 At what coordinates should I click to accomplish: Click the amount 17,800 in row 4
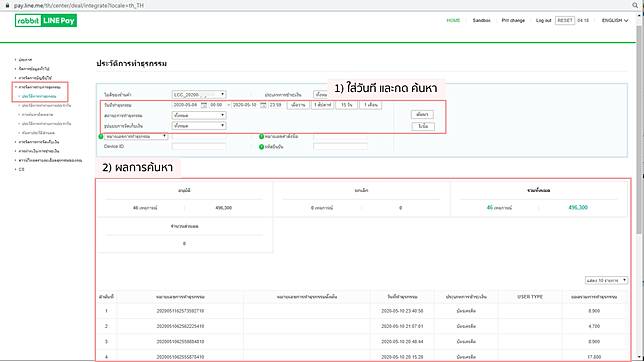(594, 357)
